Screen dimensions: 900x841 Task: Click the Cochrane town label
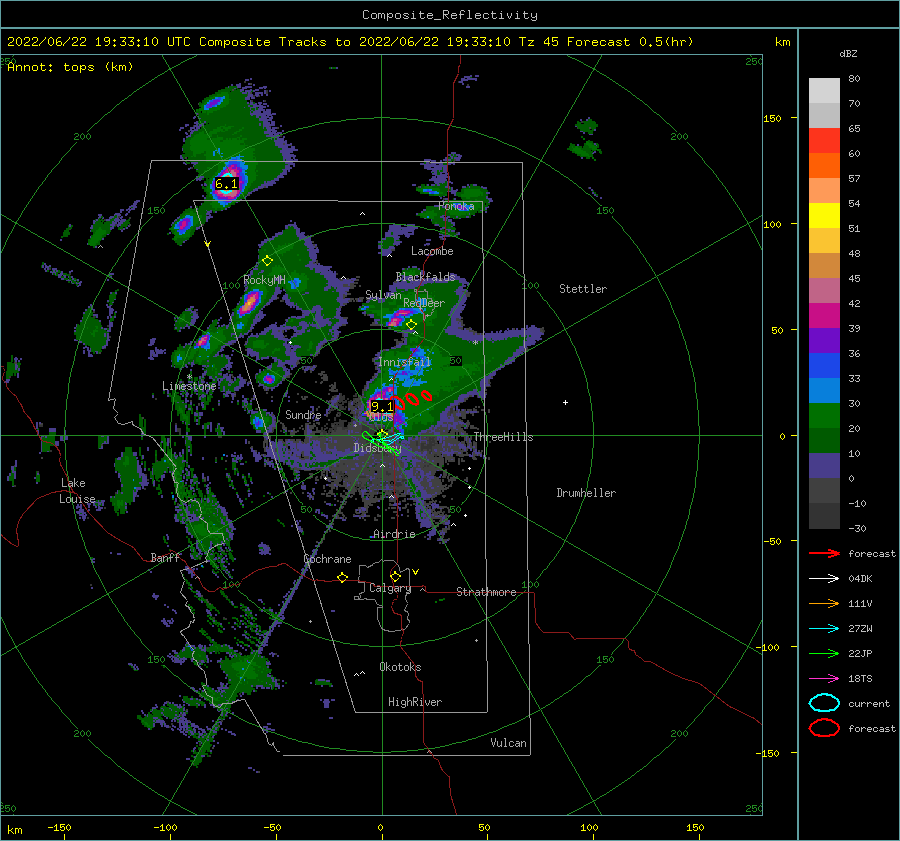pyautogui.click(x=327, y=559)
